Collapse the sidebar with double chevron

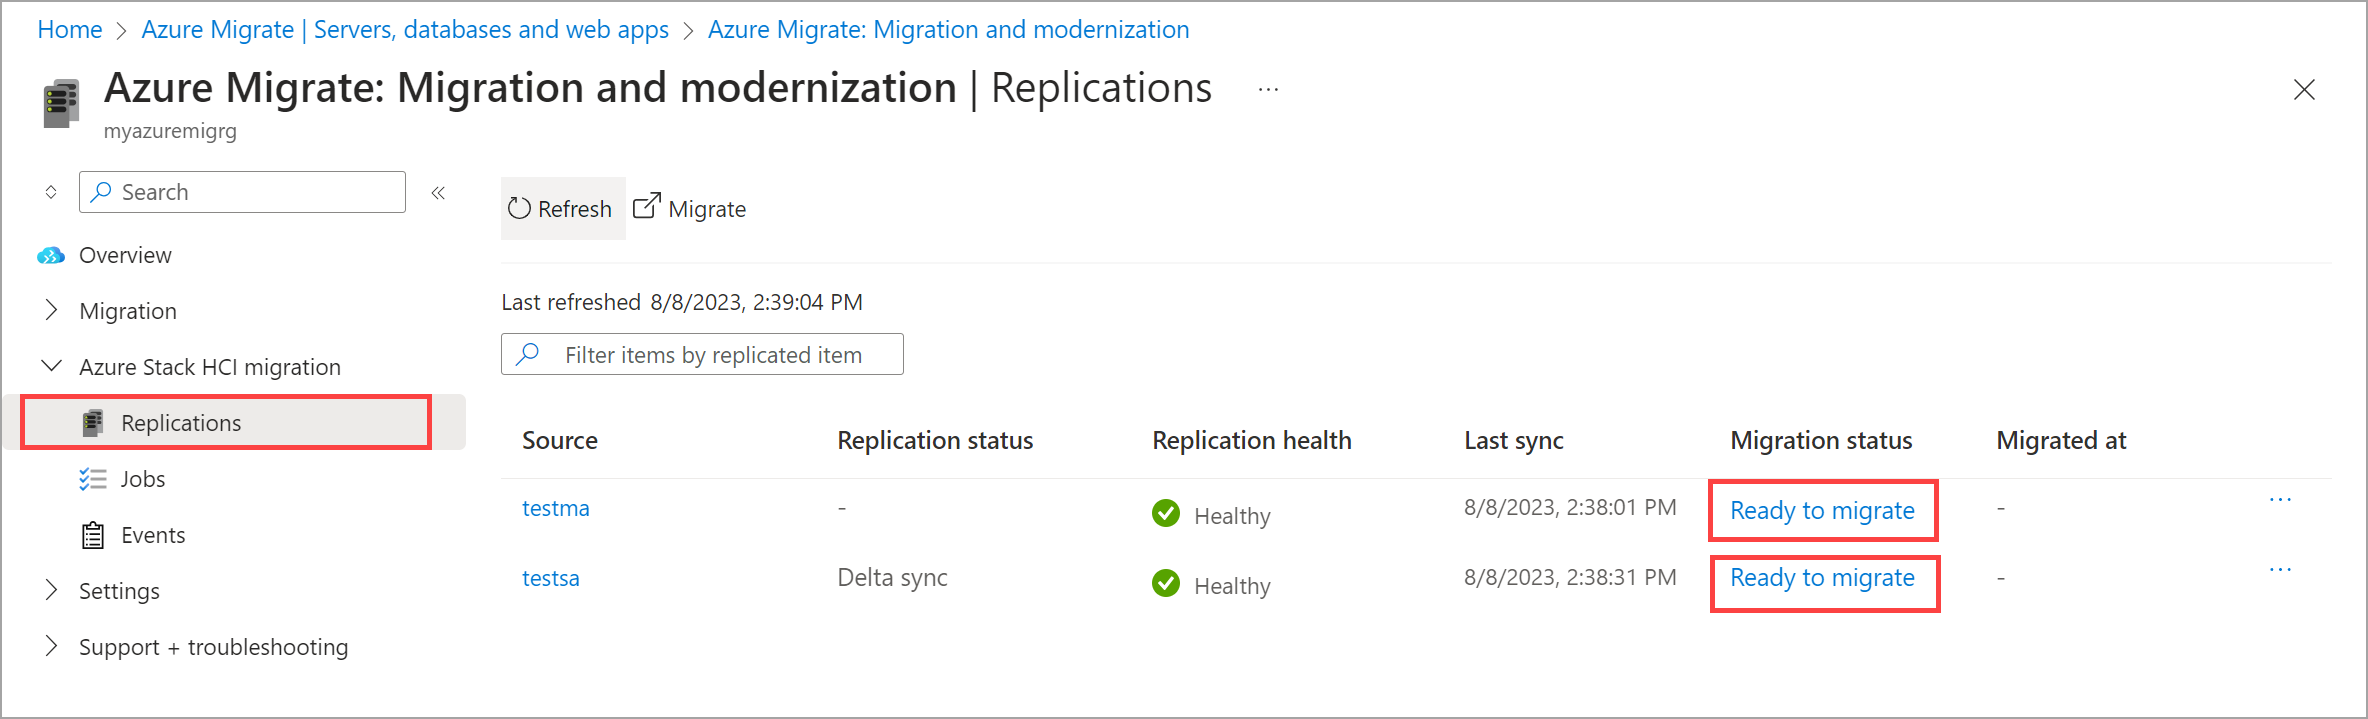[x=438, y=192]
